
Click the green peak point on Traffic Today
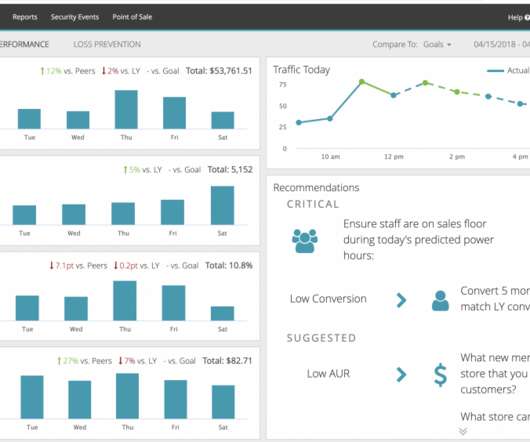(362, 82)
